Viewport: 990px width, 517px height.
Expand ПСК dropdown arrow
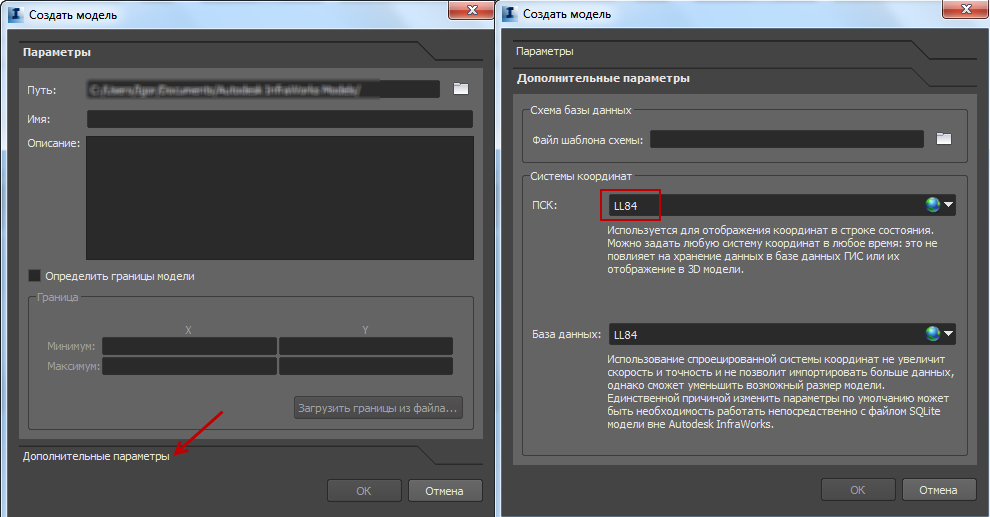coord(948,205)
